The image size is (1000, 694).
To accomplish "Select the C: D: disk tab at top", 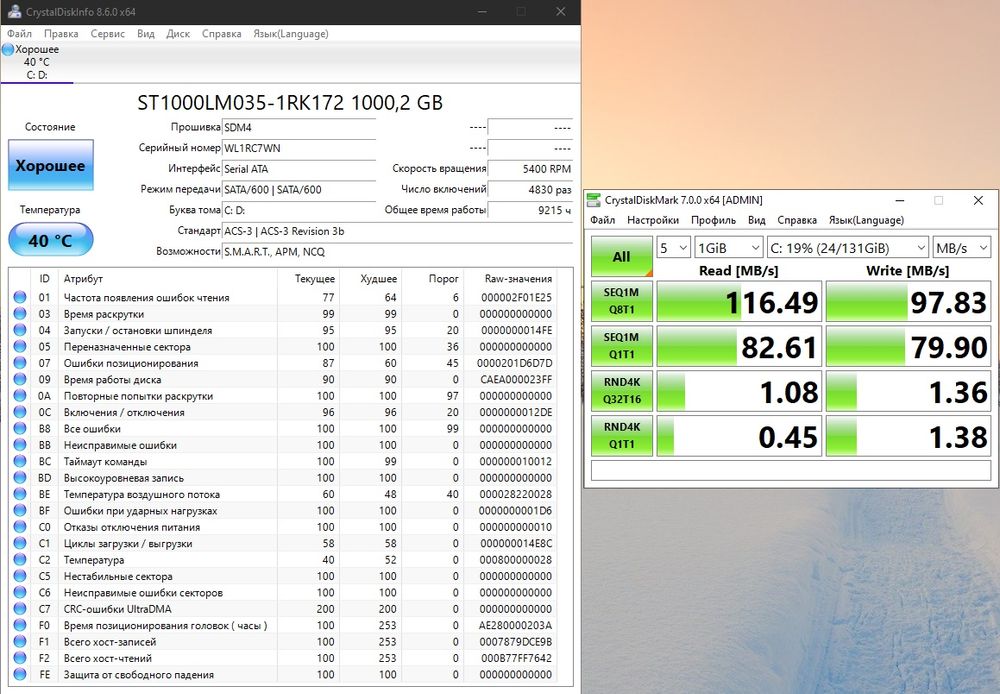I will coord(37,63).
